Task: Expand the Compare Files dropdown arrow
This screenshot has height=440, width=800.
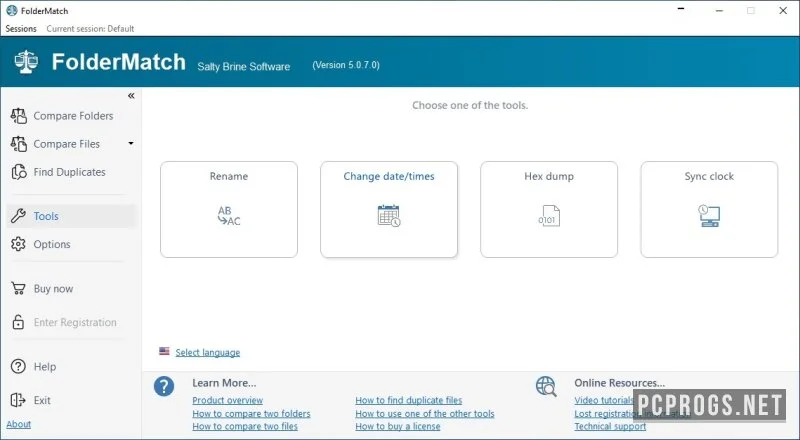Action: click(131, 143)
